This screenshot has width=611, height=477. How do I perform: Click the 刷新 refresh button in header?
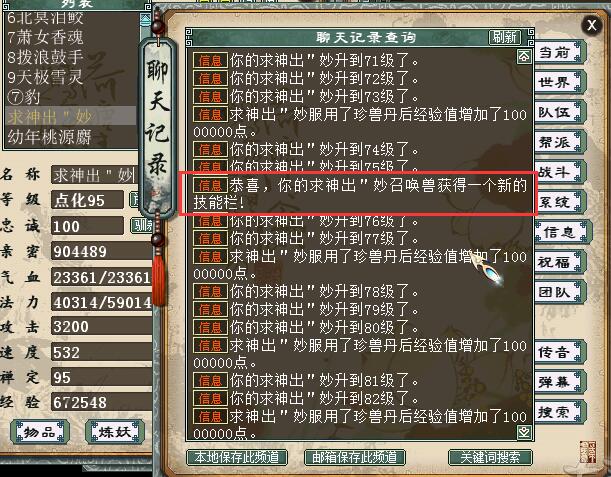pos(505,37)
